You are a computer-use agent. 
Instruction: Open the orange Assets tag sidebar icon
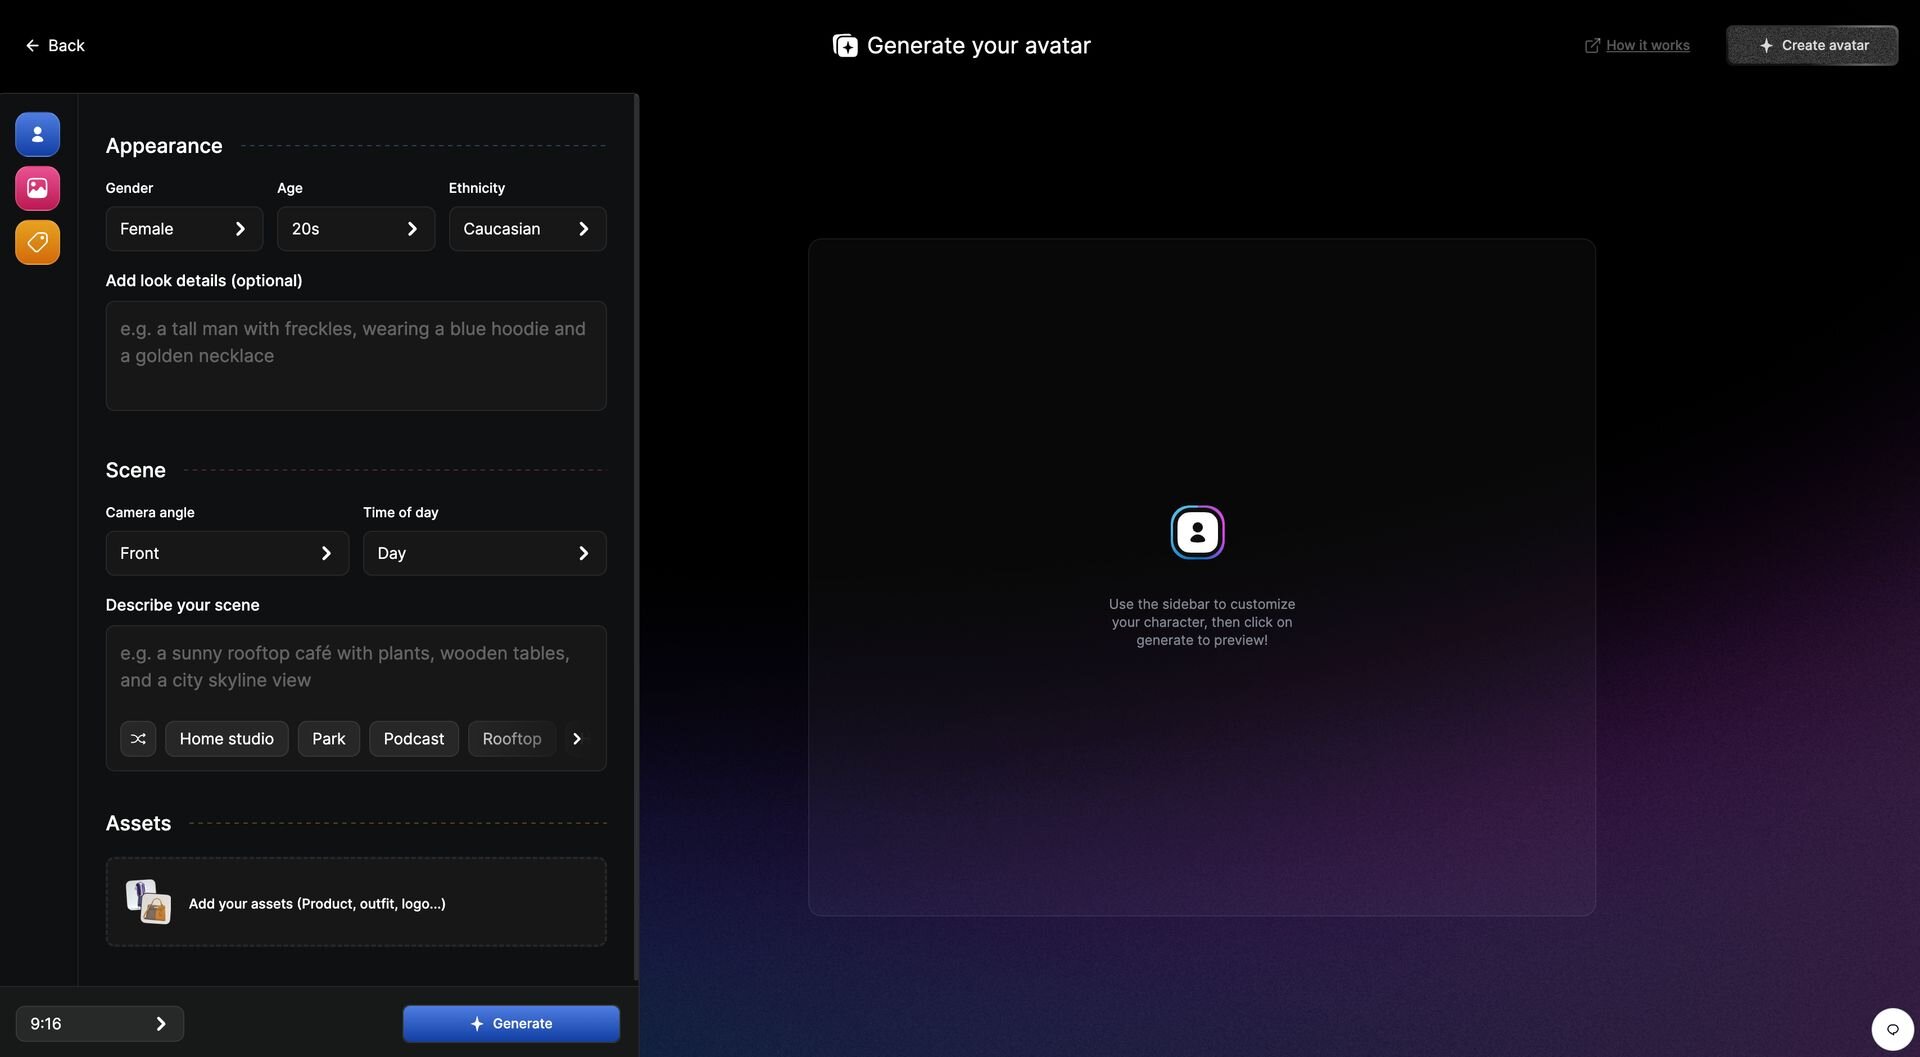37,242
